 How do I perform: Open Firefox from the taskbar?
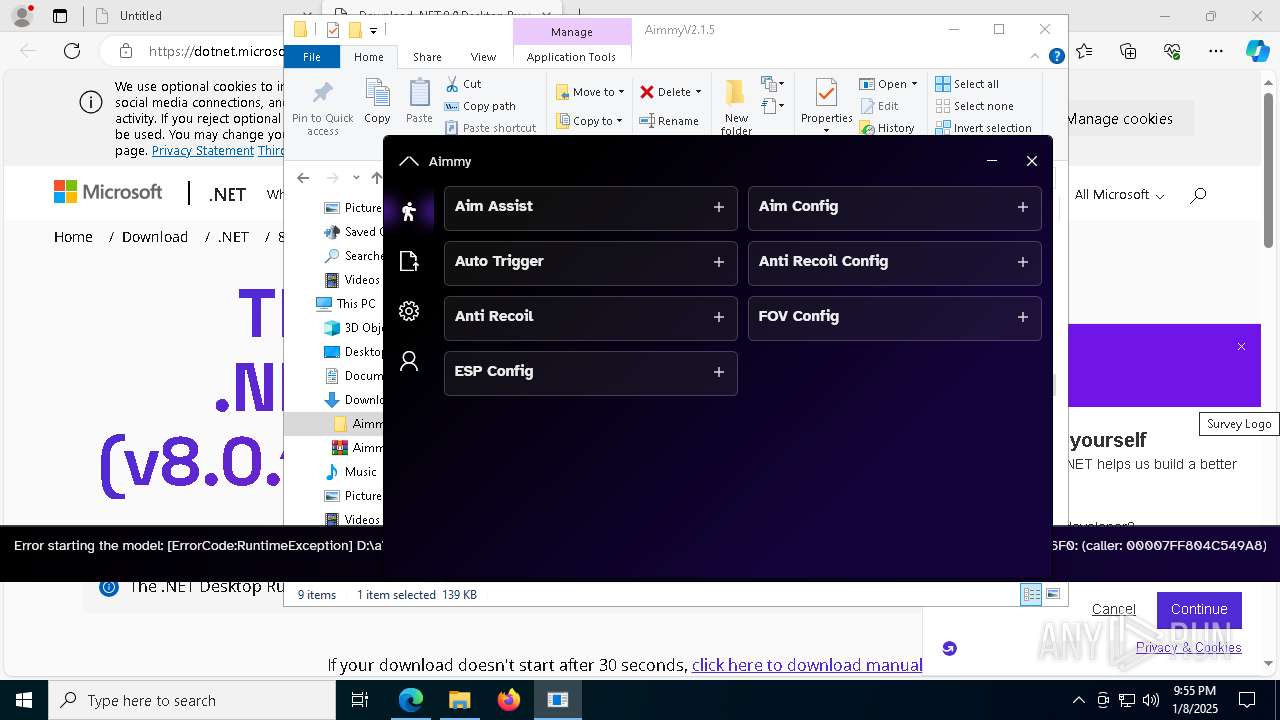(x=509, y=700)
